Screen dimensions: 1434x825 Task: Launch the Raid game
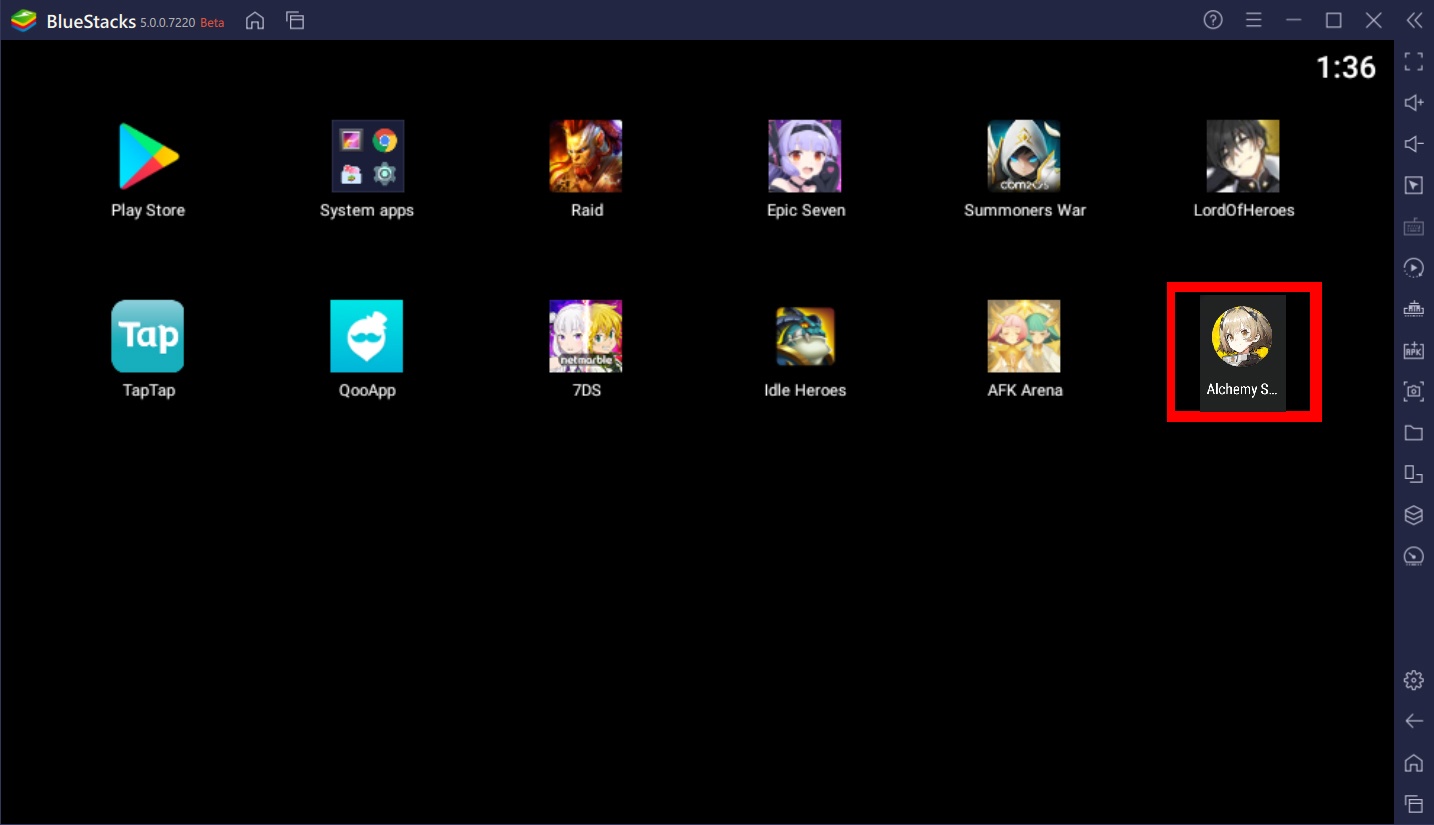(586, 157)
